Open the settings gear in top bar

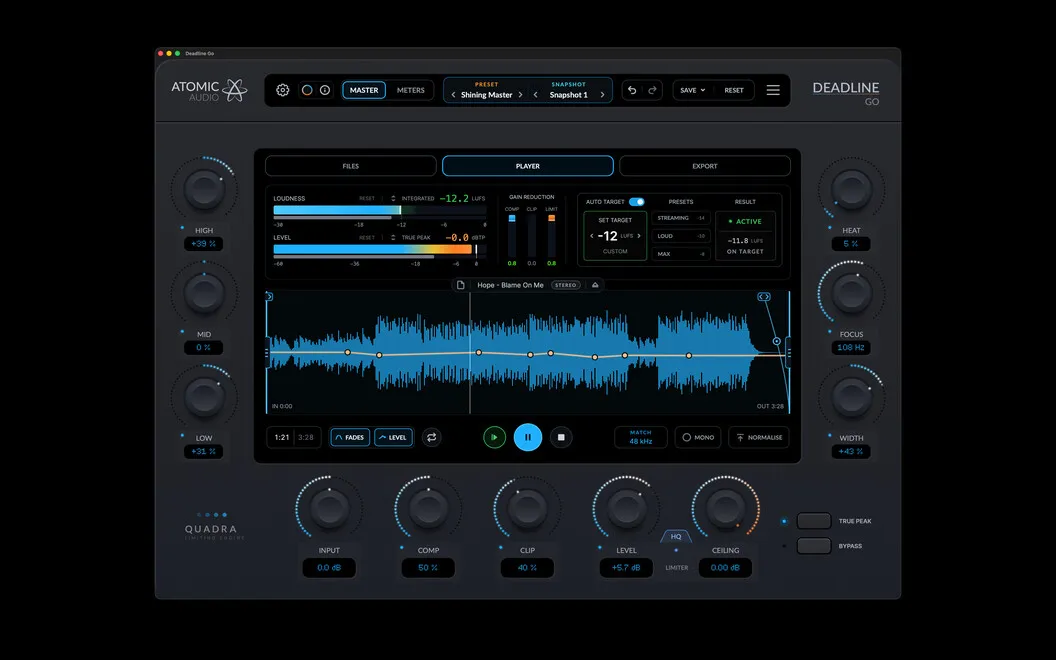click(x=282, y=90)
